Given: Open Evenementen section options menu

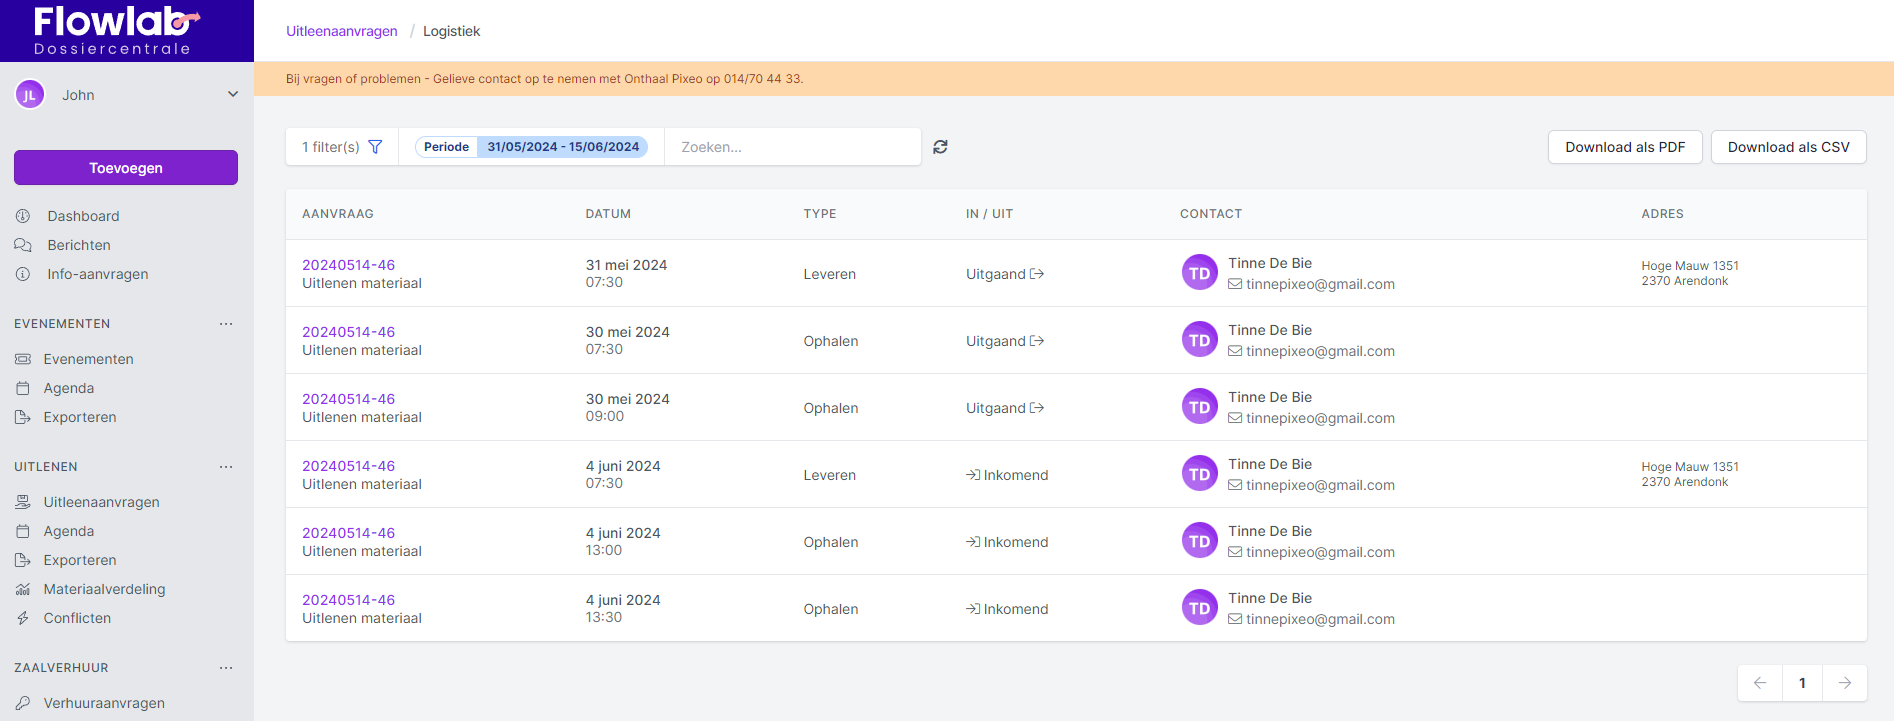Looking at the screenshot, I should point(226,324).
